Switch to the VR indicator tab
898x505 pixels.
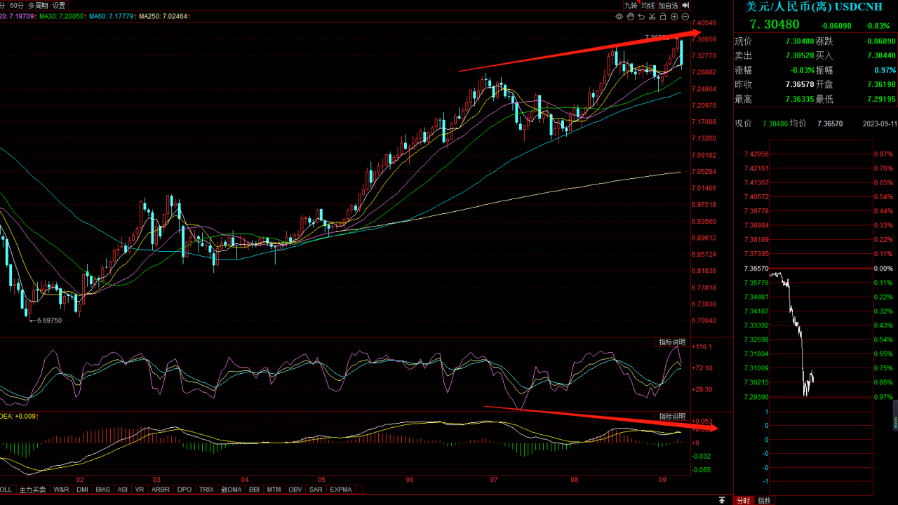(139, 490)
